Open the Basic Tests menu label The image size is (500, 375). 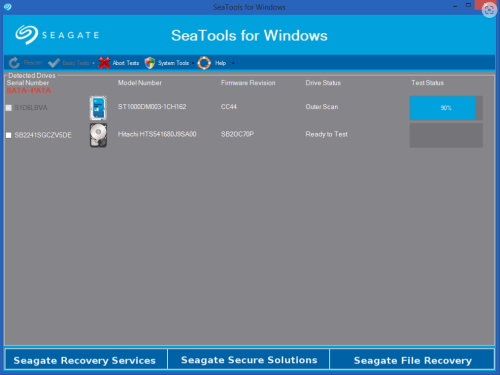[x=76, y=63]
